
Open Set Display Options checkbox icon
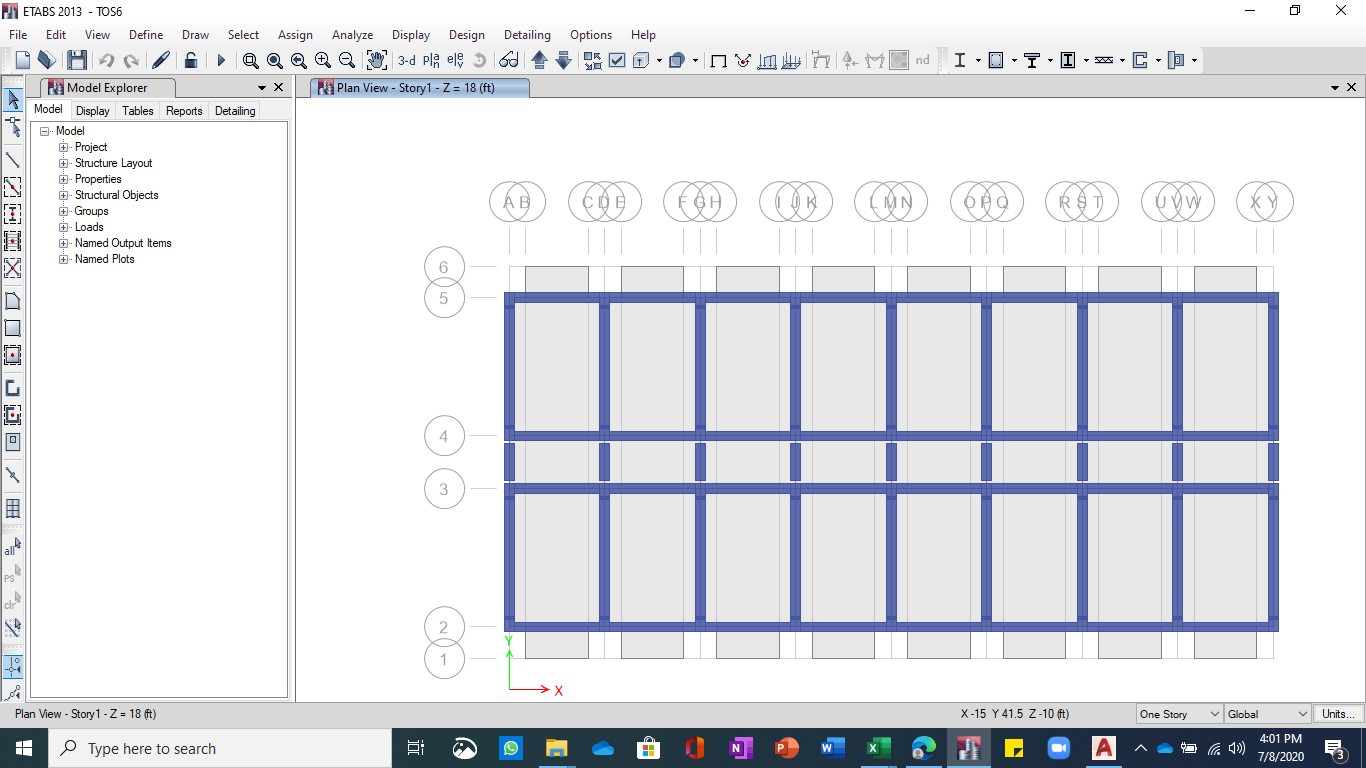(x=617, y=60)
